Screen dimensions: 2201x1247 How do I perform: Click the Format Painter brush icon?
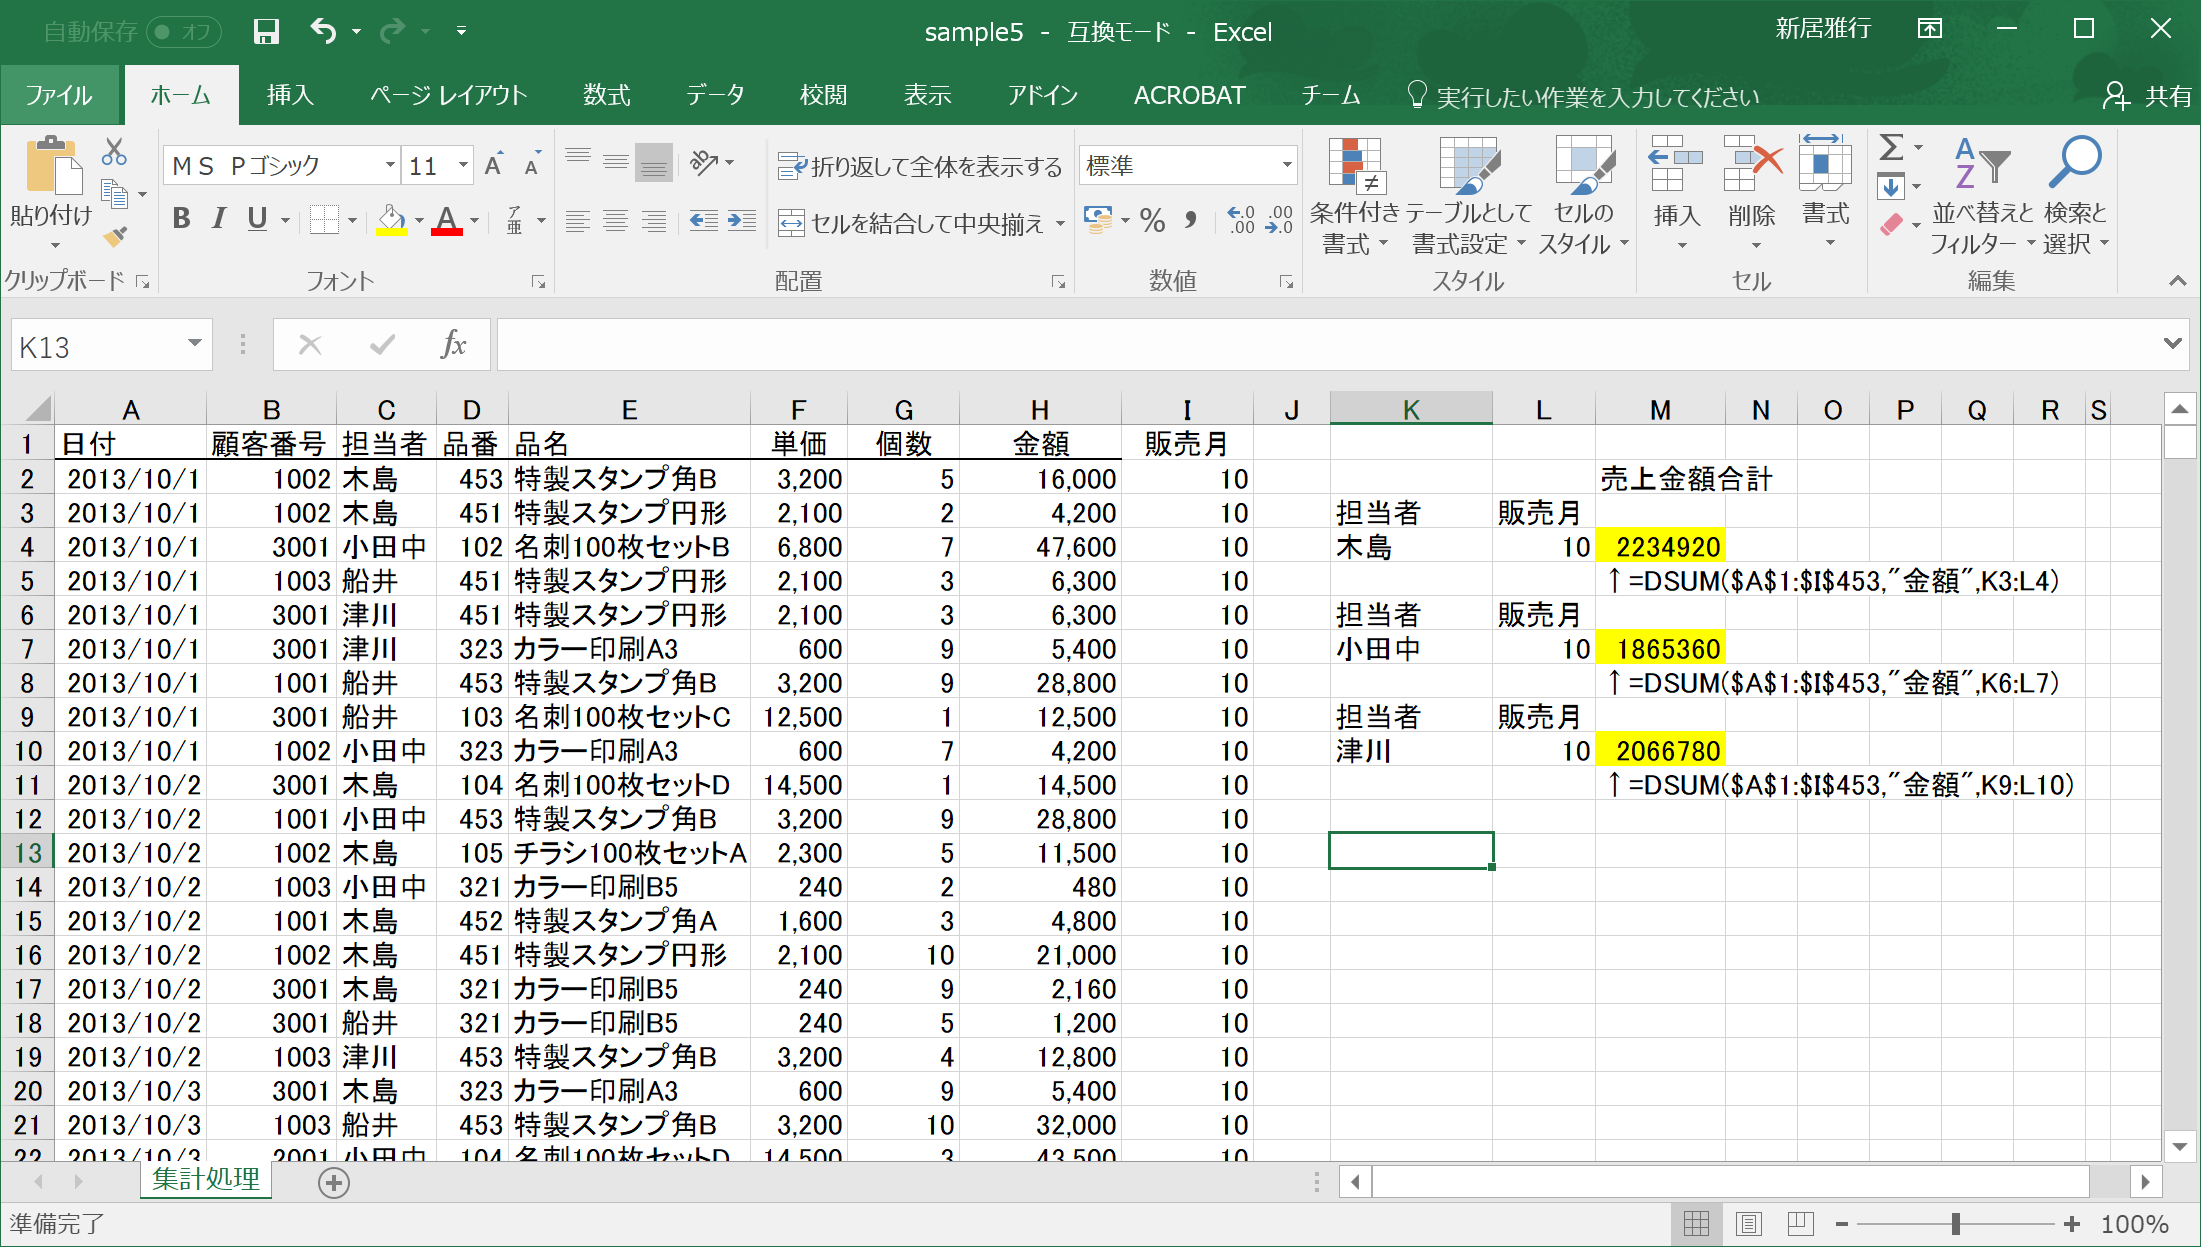coord(116,237)
